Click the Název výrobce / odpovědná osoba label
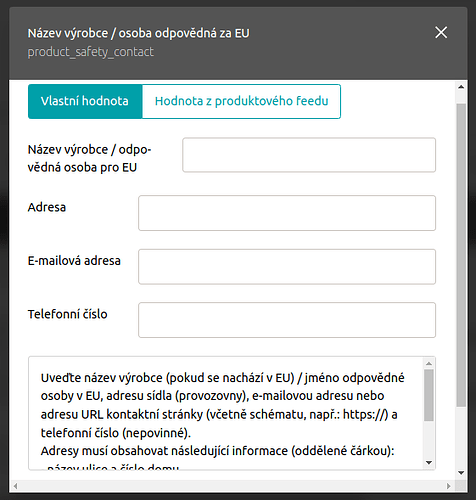This screenshot has height=500, width=476. [89, 158]
